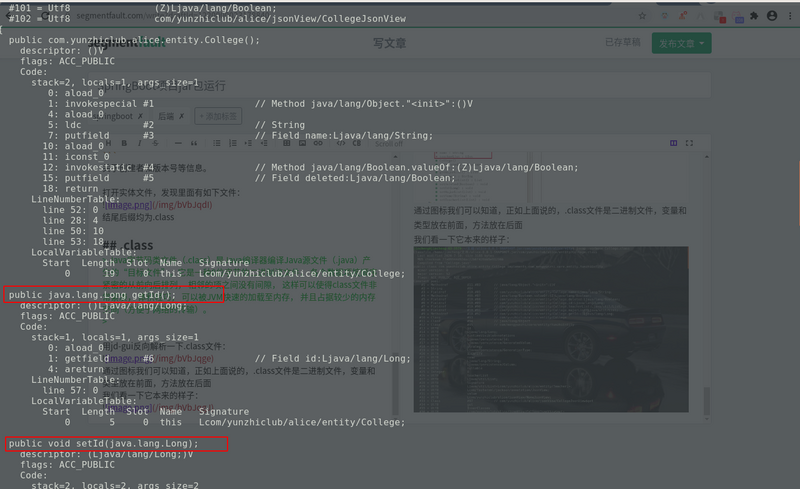Insert link from editor toolbar
Screen dimensions: 800x489
click(x=318, y=143)
